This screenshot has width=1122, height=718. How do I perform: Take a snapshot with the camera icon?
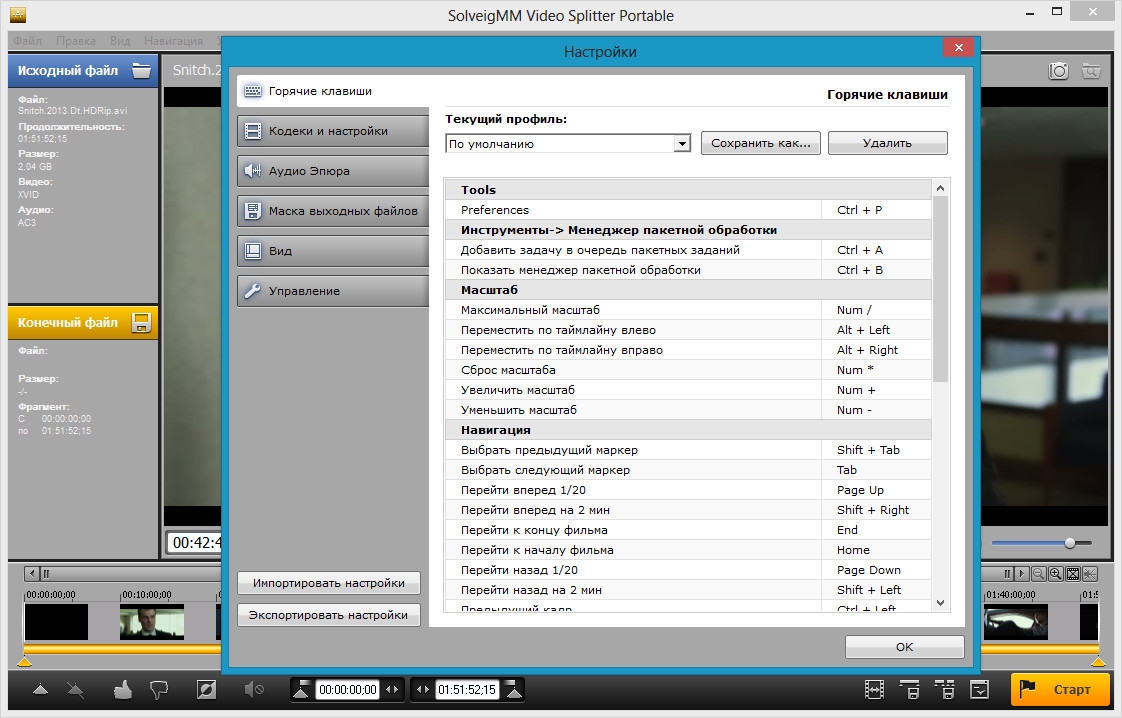tap(1058, 71)
